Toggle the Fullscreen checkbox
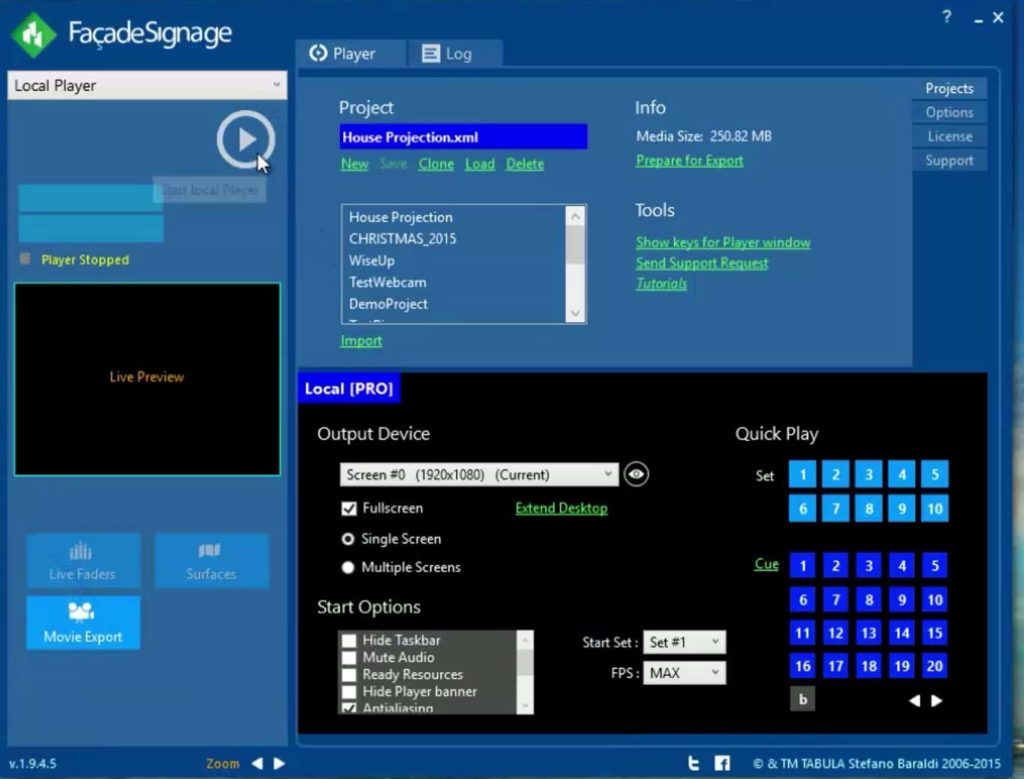 point(349,508)
